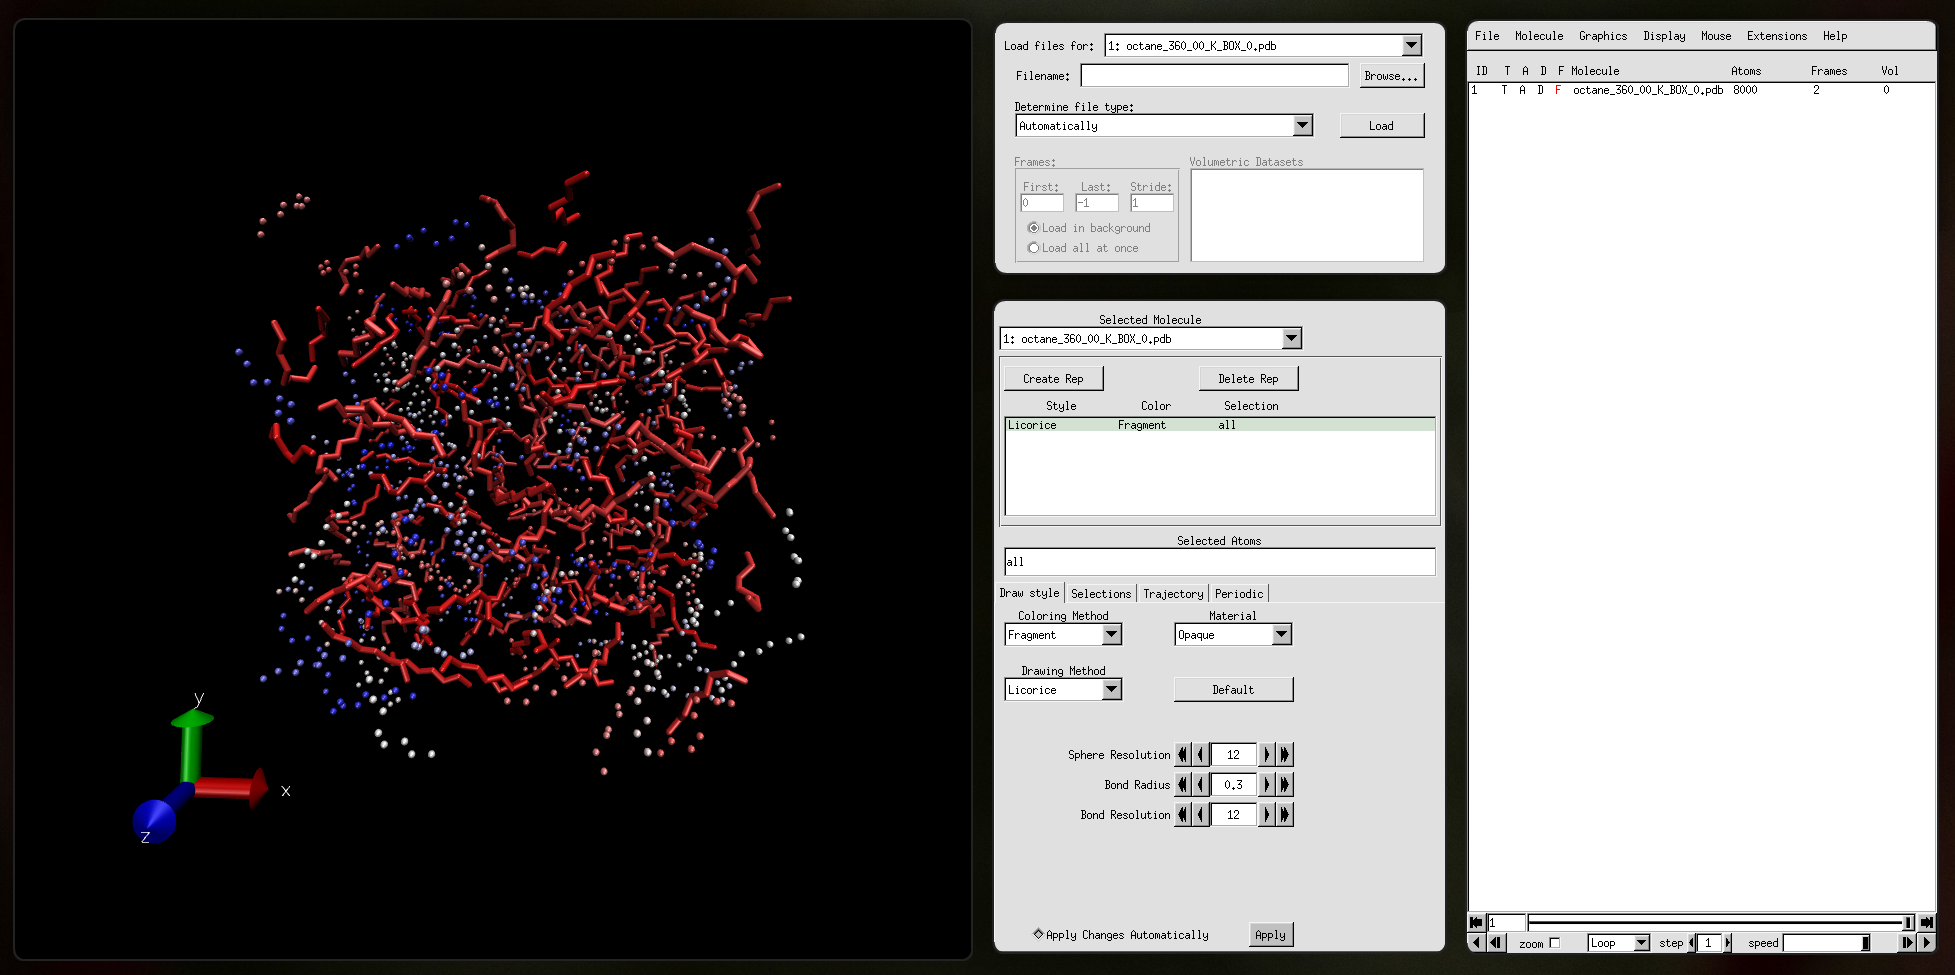The image size is (1955, 975).
Task: Toggle Apply Changes Automatically
Action: [x=1038, y=934]
